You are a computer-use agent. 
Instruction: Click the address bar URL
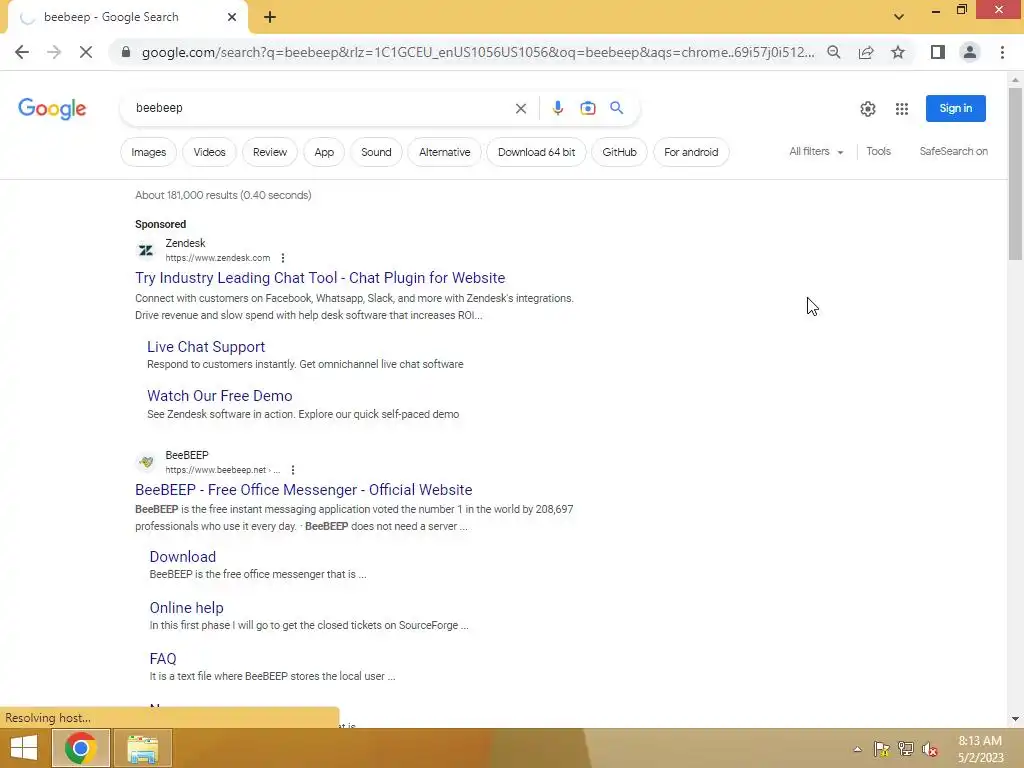[x=478, y=52]
